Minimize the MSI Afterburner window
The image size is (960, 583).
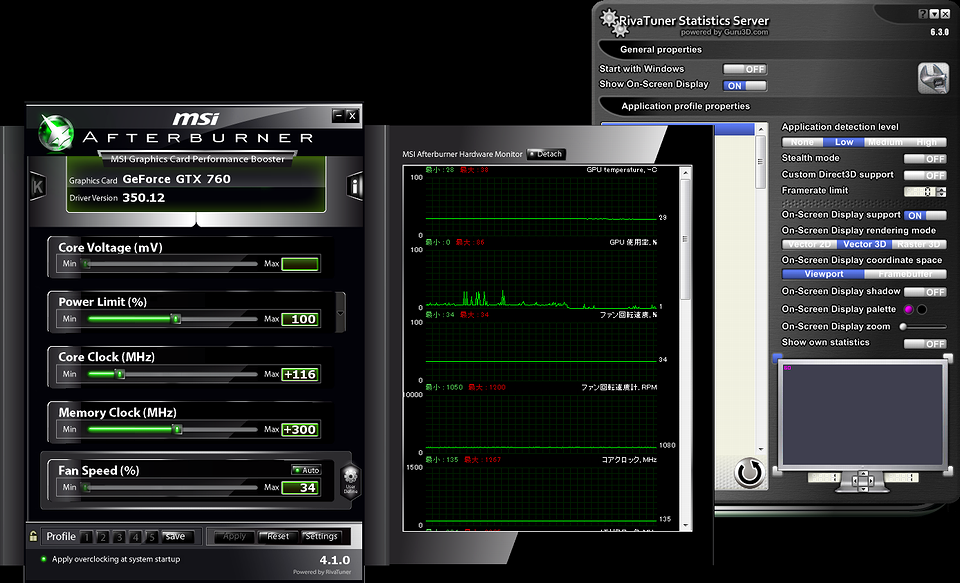click(338, 115)
